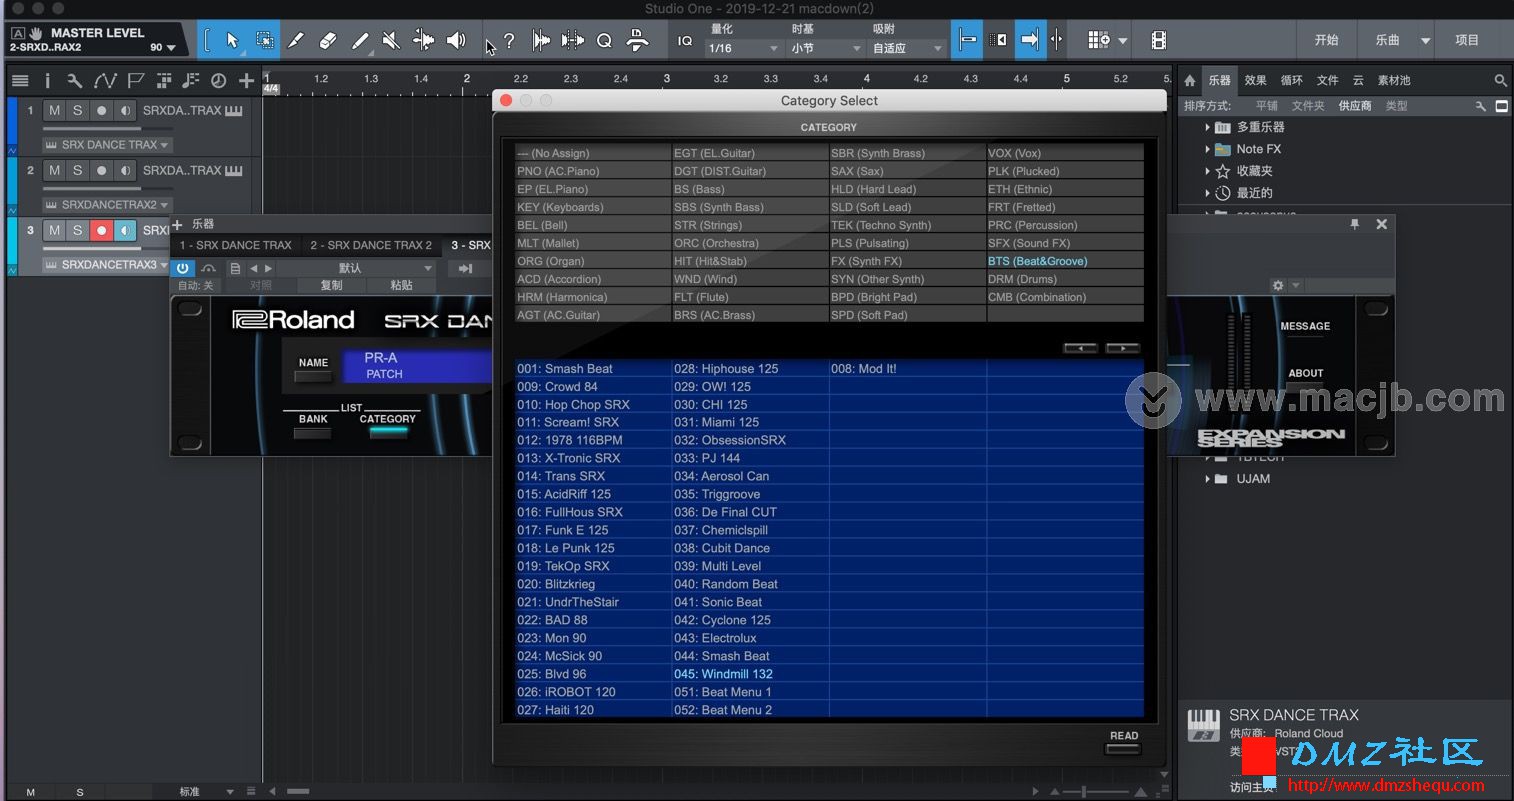Adjust timeline zoom slider at bottom right
This screenshot has height=801, width=1514.
click(x=1085, y=792)
